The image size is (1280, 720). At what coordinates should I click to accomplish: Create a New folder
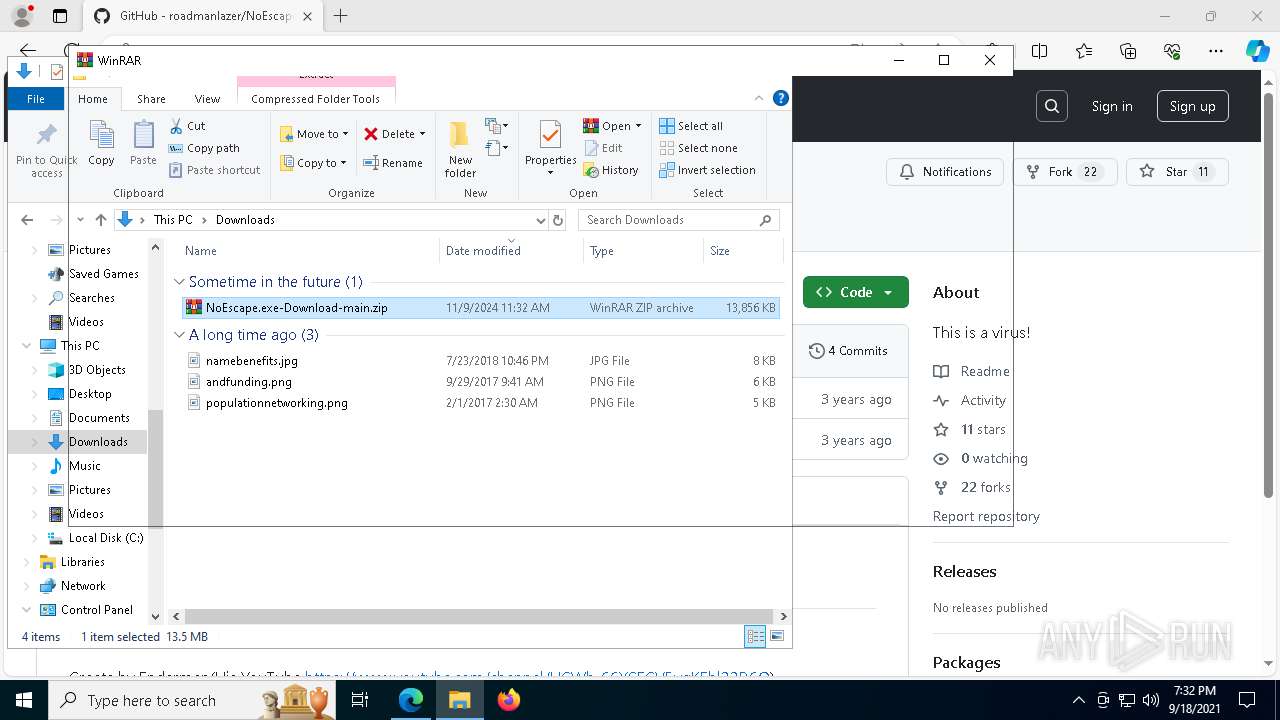[x=460, y=149]
